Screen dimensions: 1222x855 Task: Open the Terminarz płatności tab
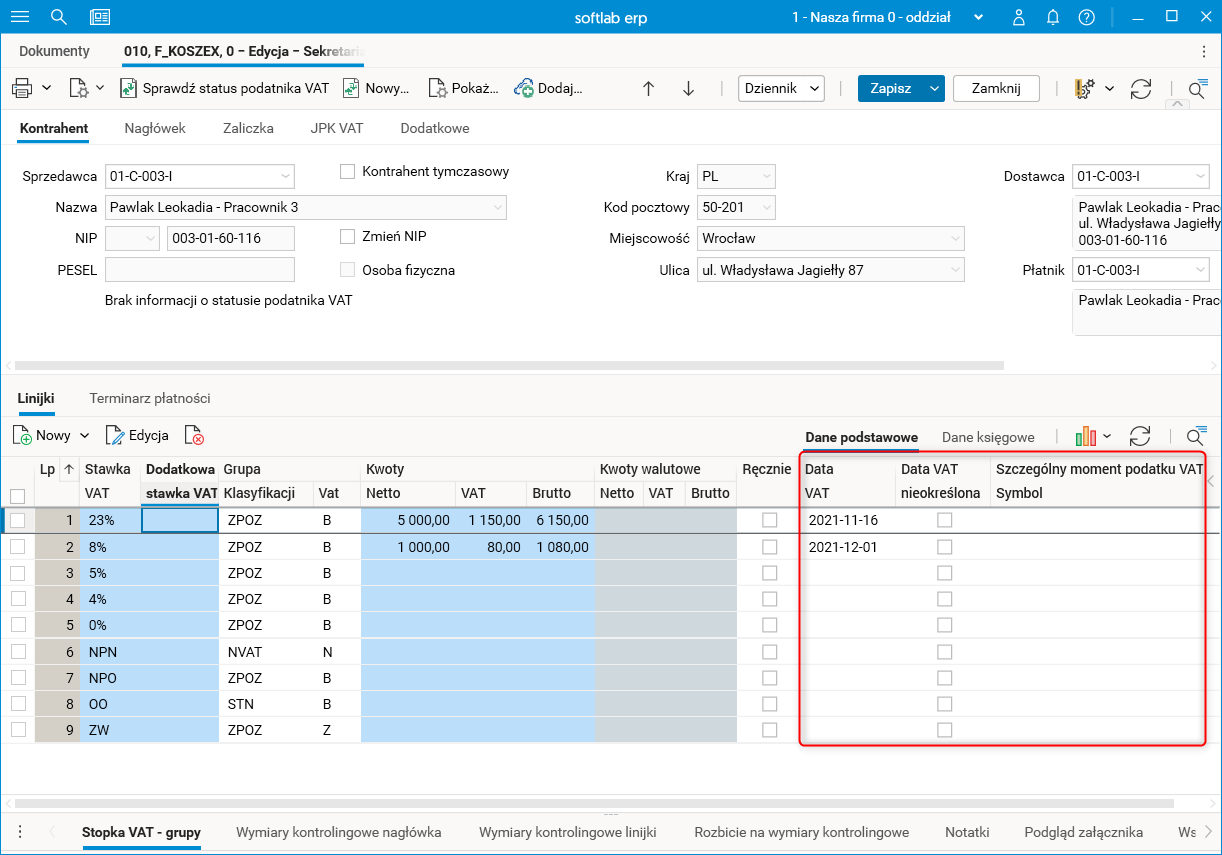150,398
